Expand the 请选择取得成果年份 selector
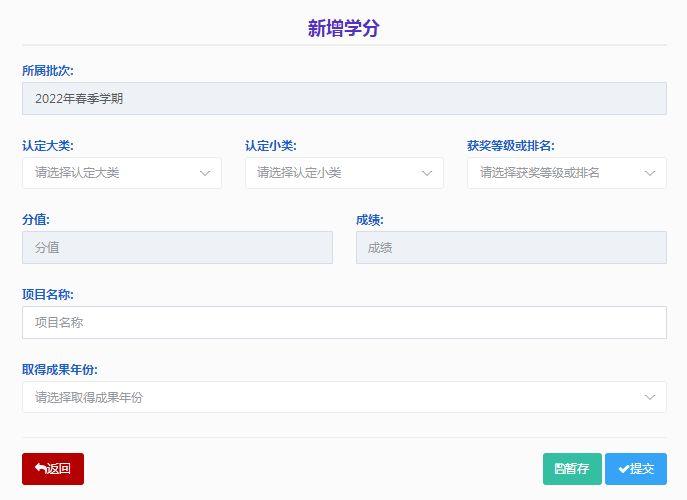Viewport: 687px width, 500px height. 330,397
